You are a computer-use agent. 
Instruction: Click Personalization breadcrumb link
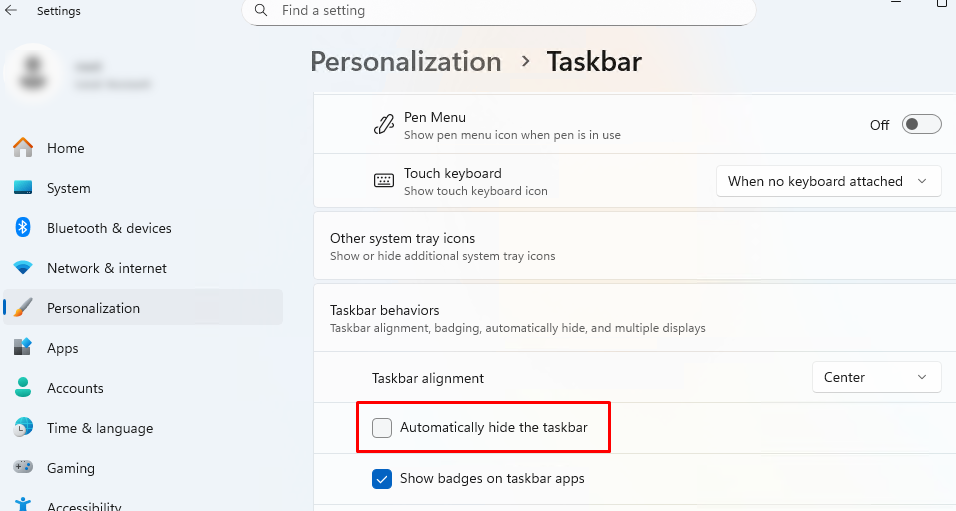pyautogui.click(x=405, y=62)
